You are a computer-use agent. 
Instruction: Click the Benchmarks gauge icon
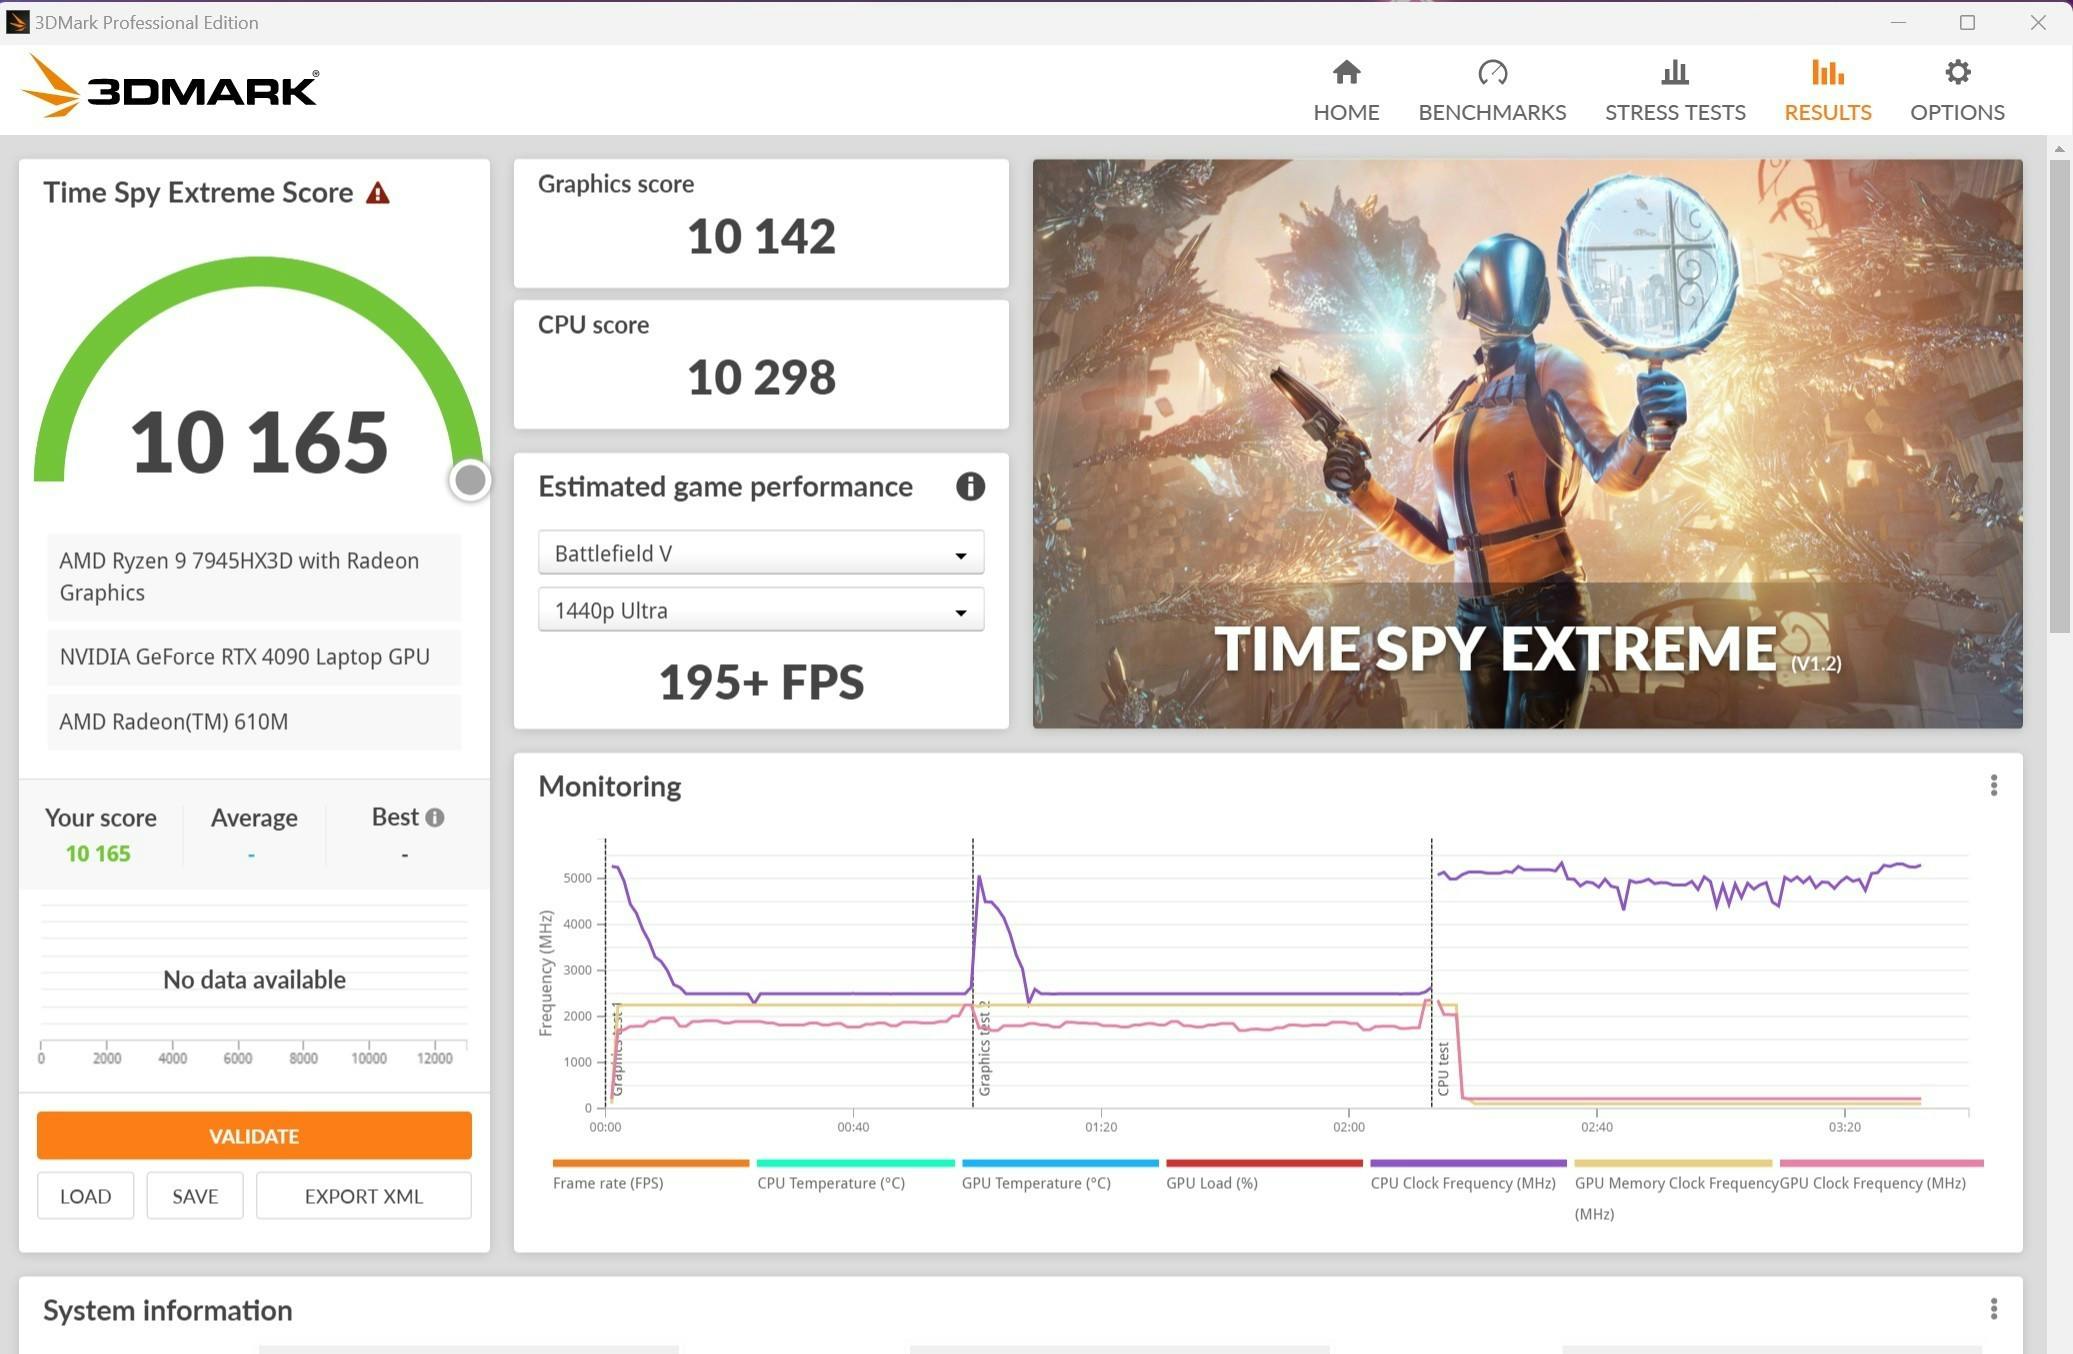coord(1493,72)
